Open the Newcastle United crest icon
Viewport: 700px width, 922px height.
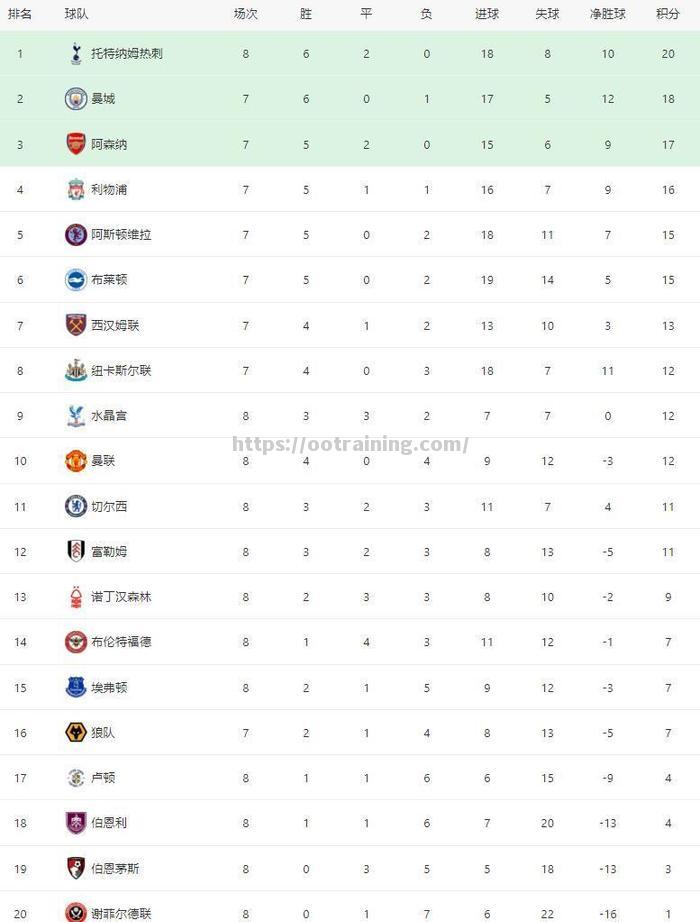pos(75,370)
